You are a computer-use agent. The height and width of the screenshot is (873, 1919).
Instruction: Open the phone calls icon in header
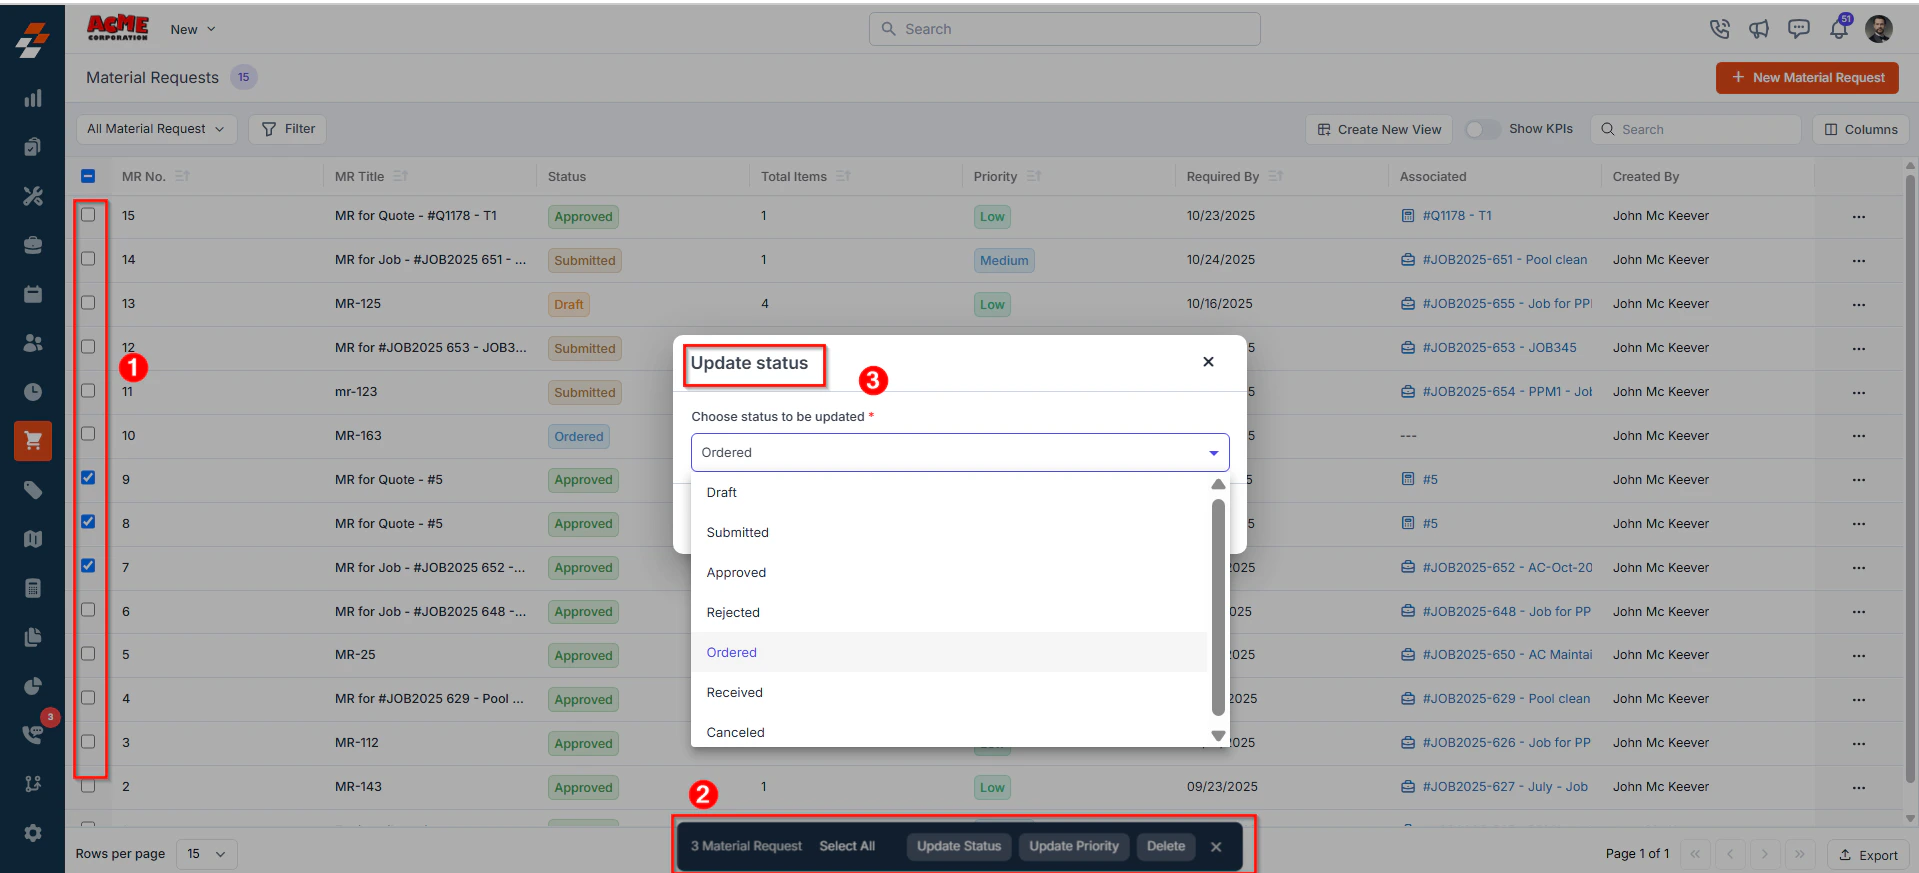click(x=1719, y=29)
